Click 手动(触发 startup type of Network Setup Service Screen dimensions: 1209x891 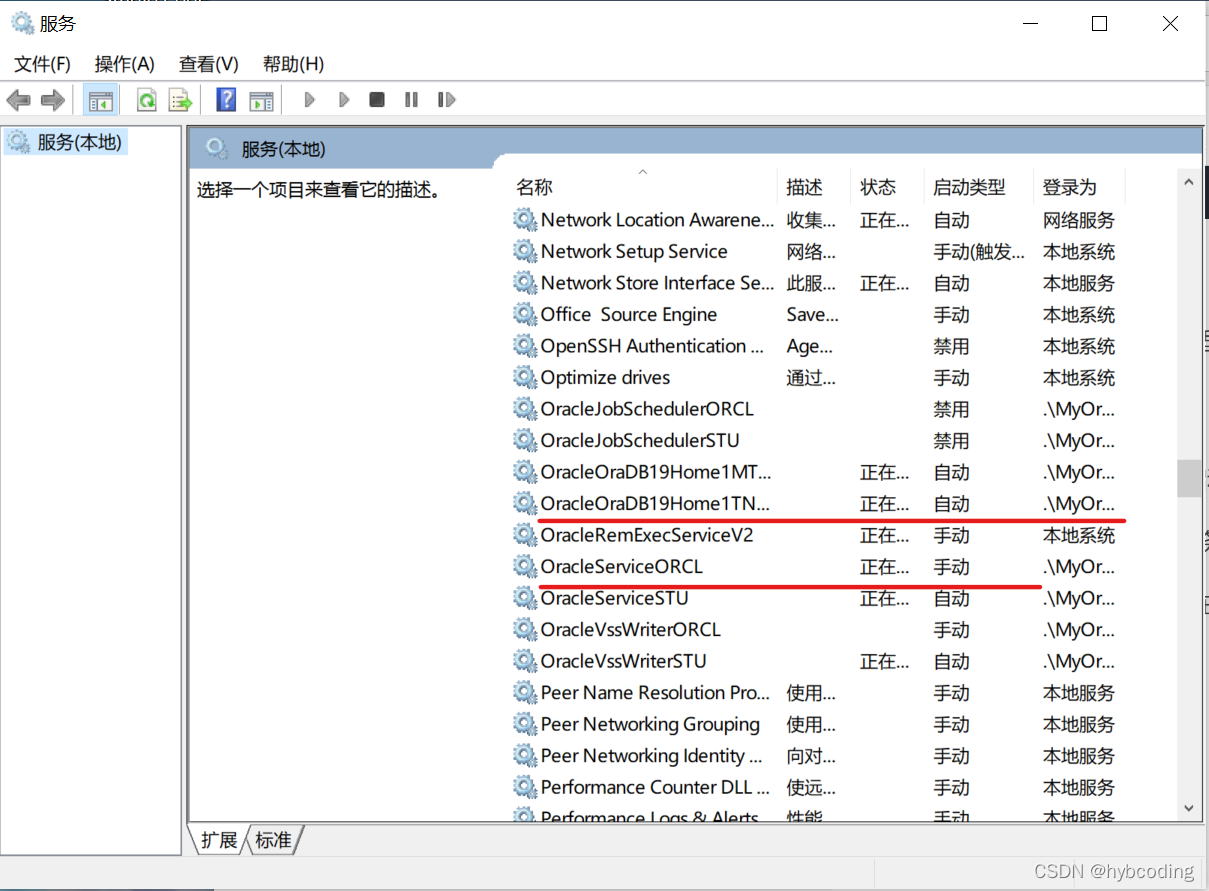[x=979, y=251]
